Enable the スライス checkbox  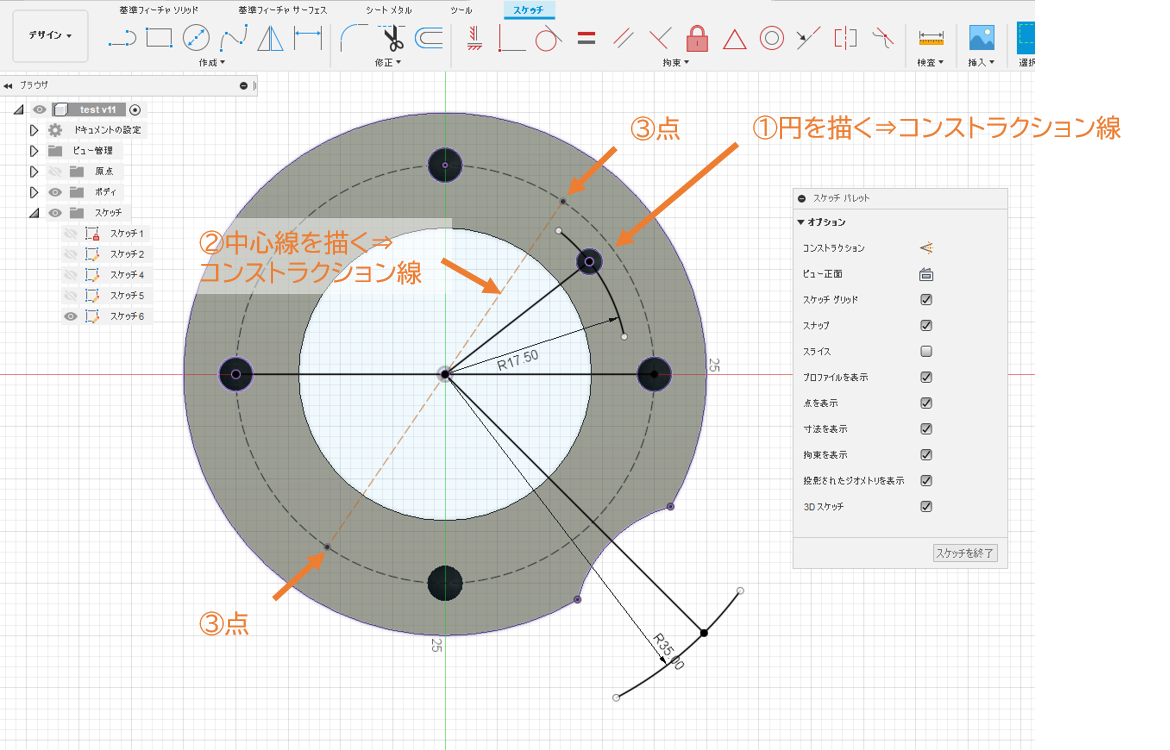coord(926,349)
